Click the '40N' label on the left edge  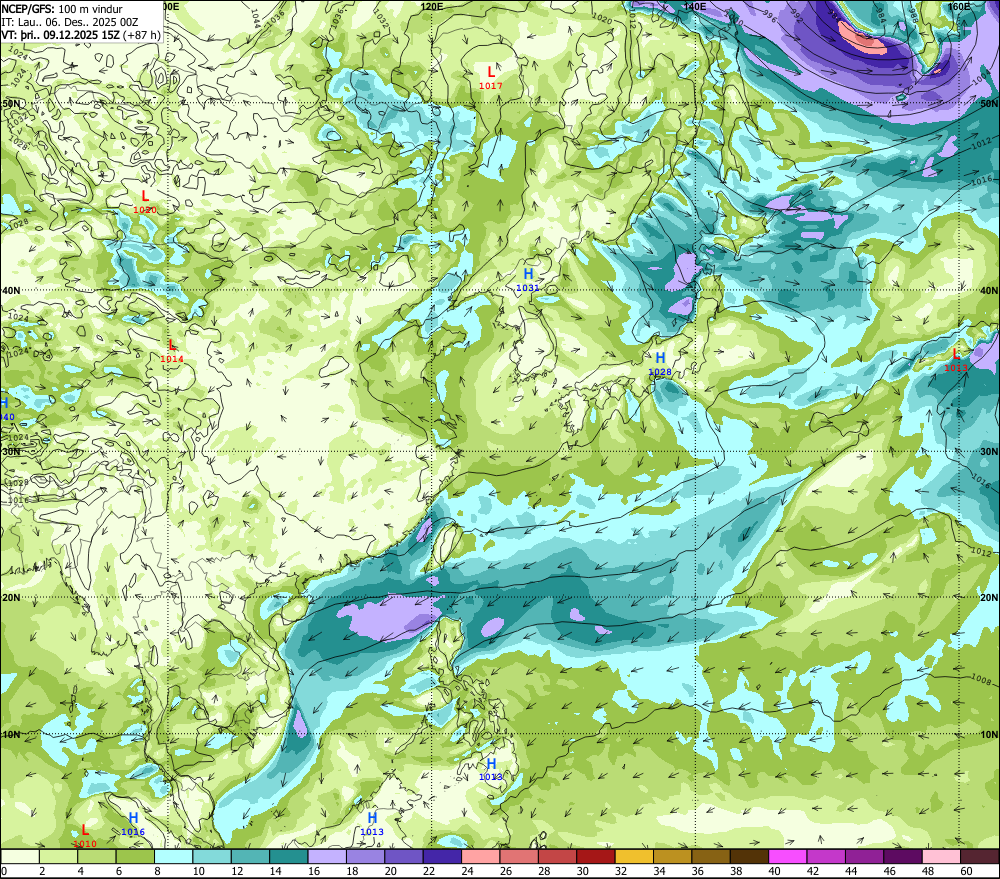[11, 290]
